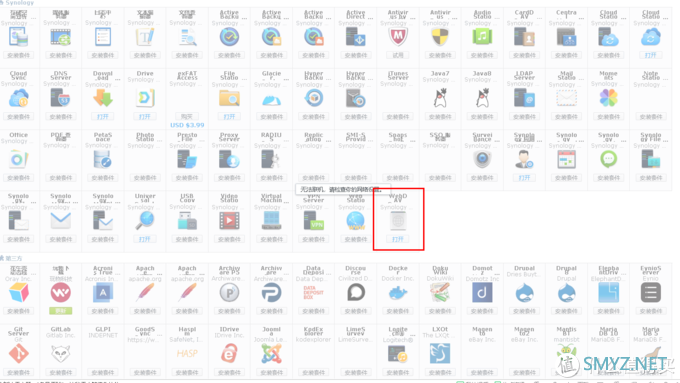Image resolution: width=680 pixels, height=383 pixels.
Task: Open the Text Editor package icon
Action: 145,37
